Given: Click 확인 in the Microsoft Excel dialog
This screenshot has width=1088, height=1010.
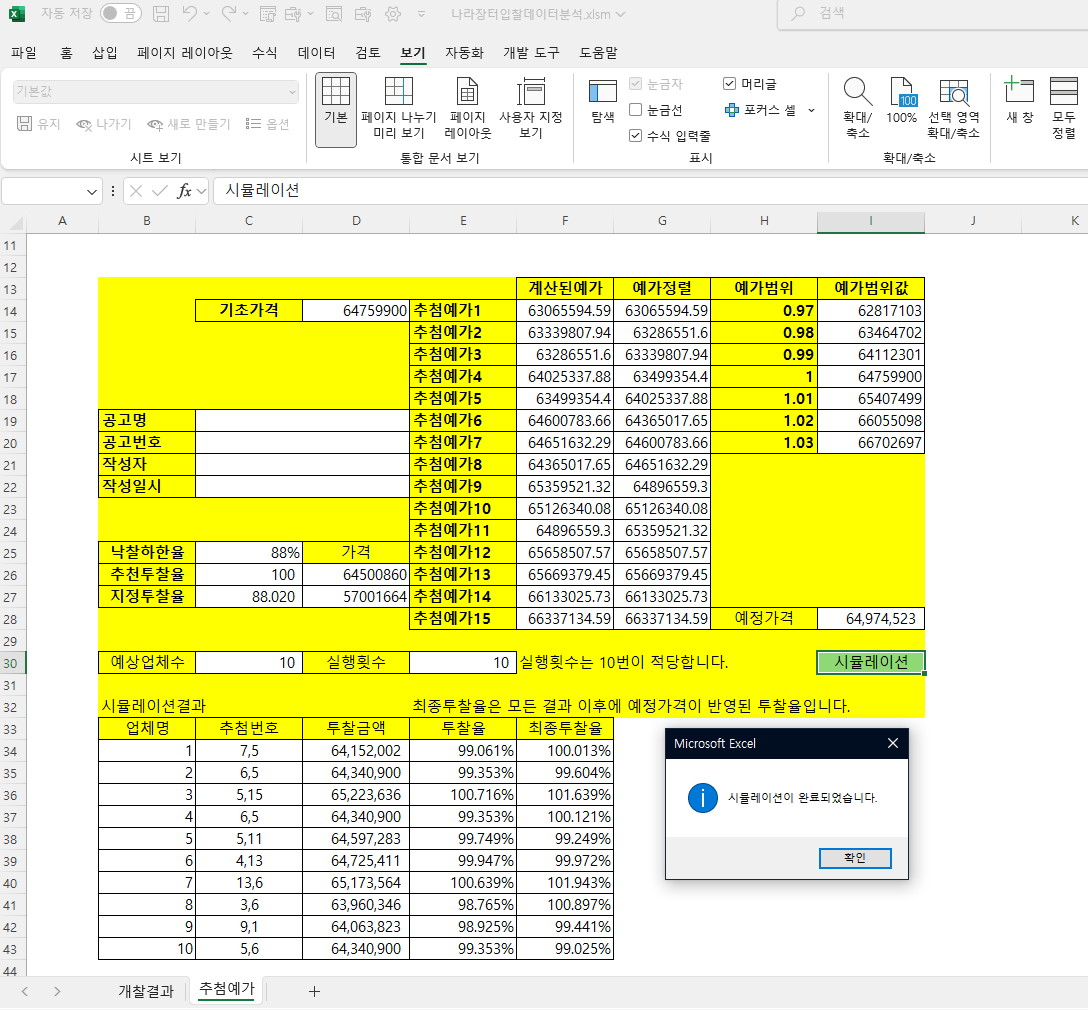Looking at the screenshot, I should (x=855, y=858).
